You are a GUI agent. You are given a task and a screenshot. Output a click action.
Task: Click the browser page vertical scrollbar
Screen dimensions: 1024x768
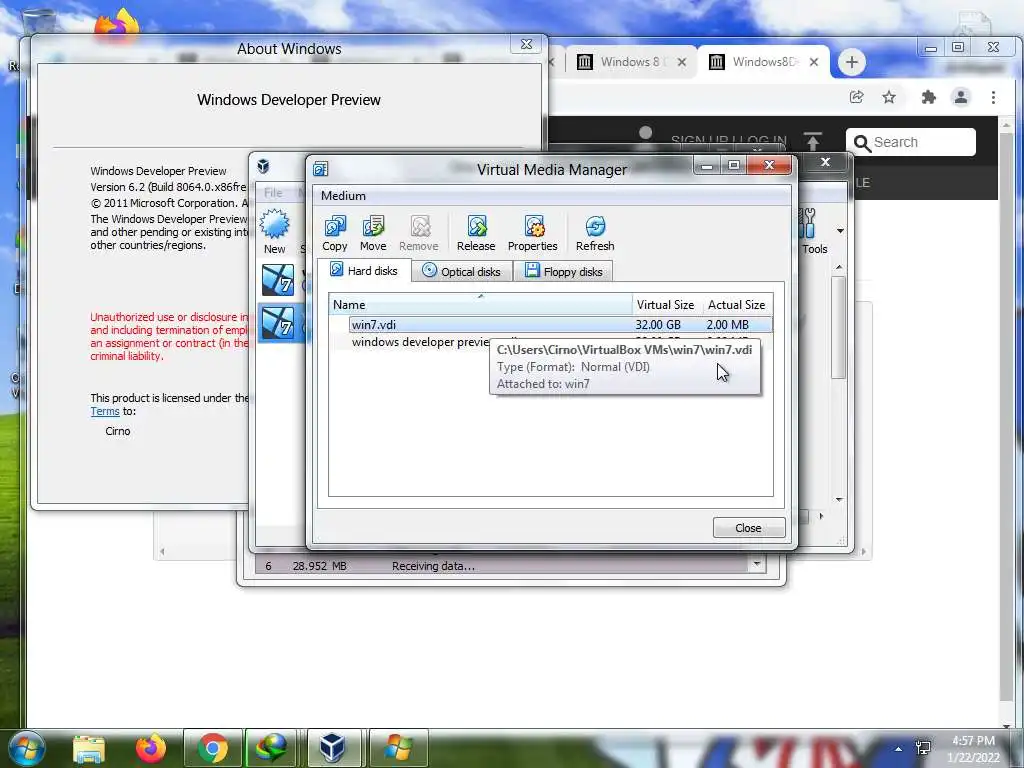coord(1007,418)
